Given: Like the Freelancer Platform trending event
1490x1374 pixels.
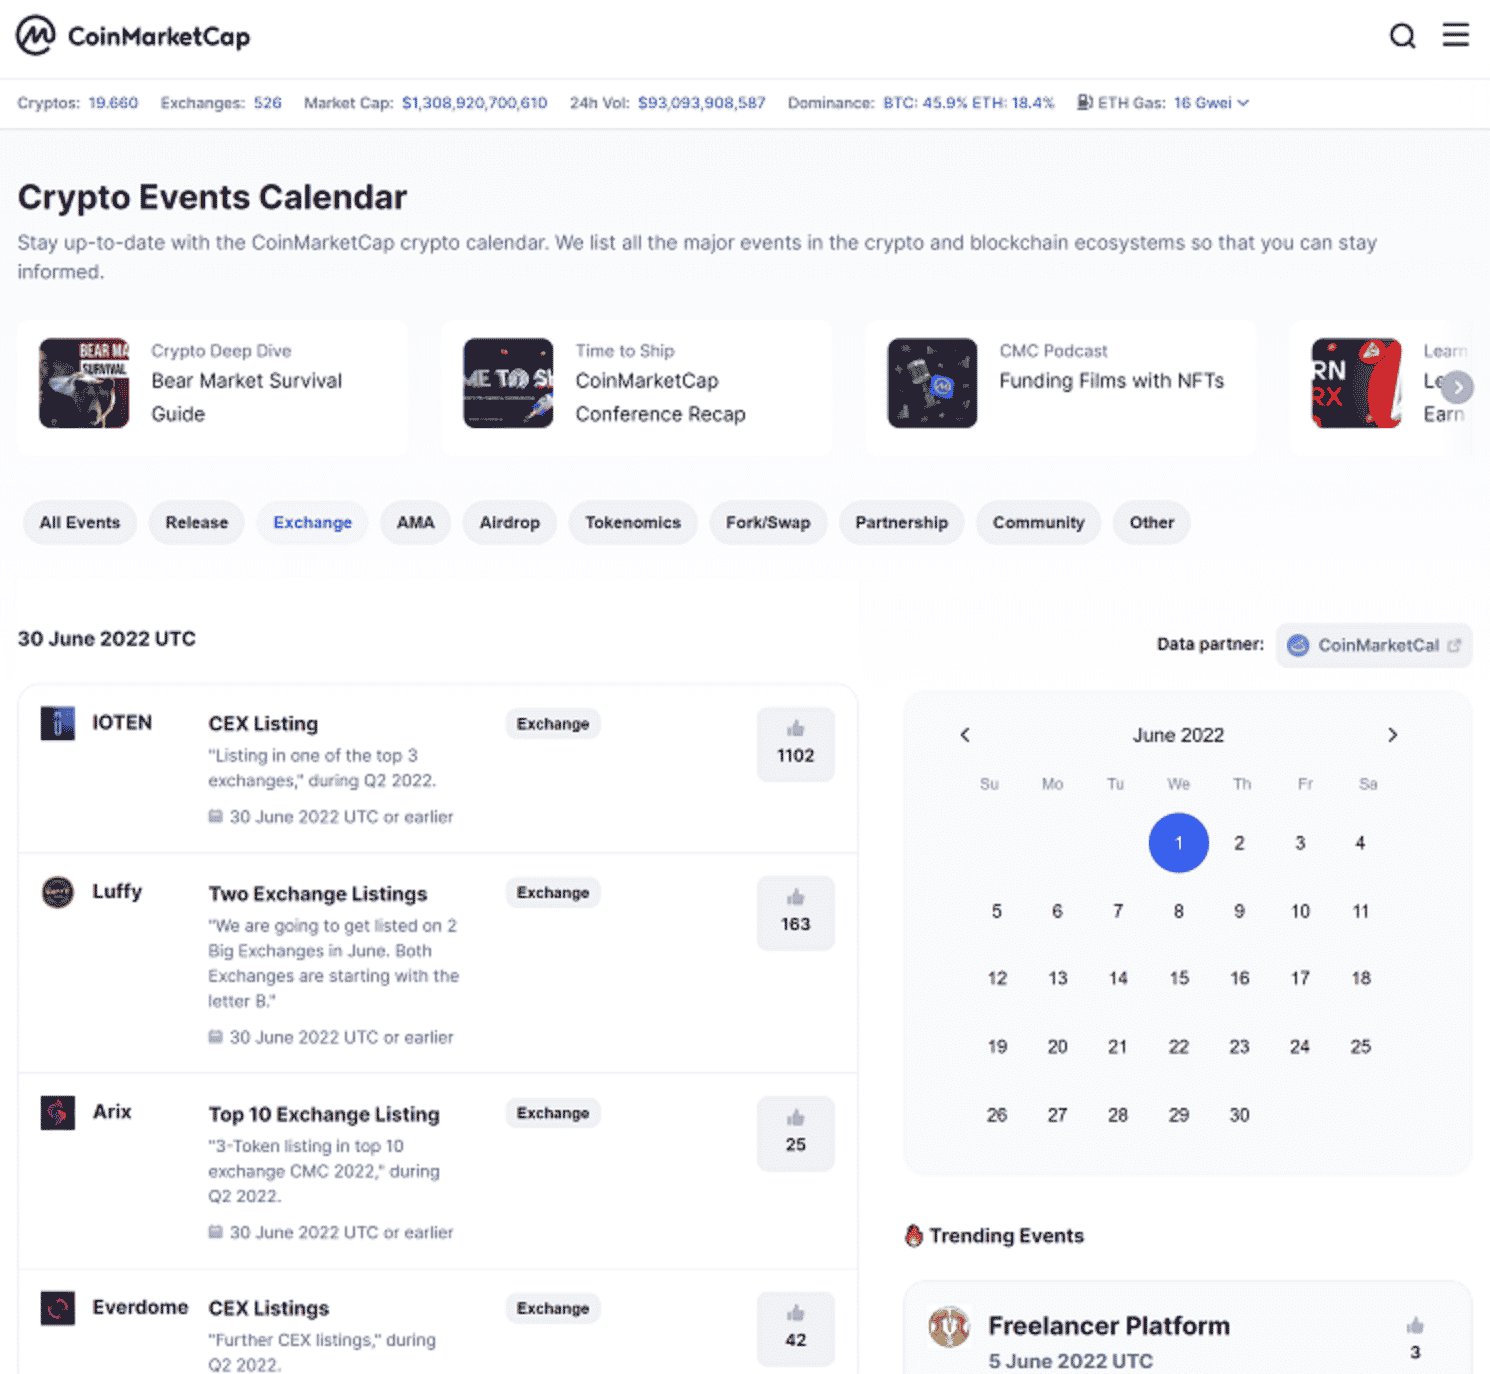Looking at the screenshot, I should pyautogui.click(x=1415, y=1338).
